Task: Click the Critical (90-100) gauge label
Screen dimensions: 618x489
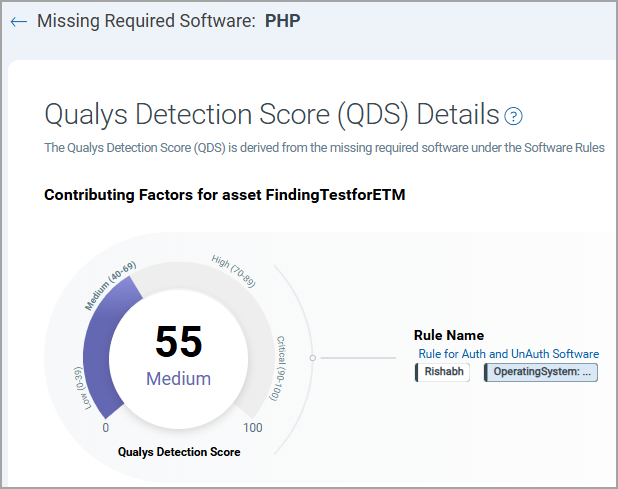Action: coord(278,368)
